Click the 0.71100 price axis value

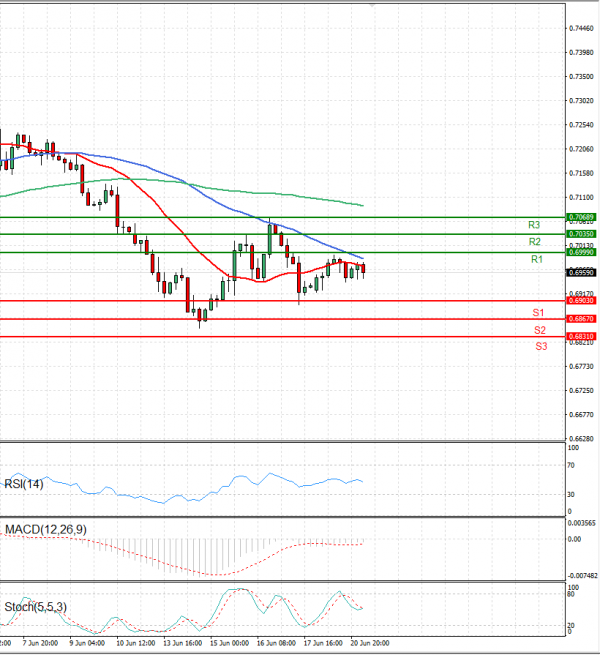point(581,198)
